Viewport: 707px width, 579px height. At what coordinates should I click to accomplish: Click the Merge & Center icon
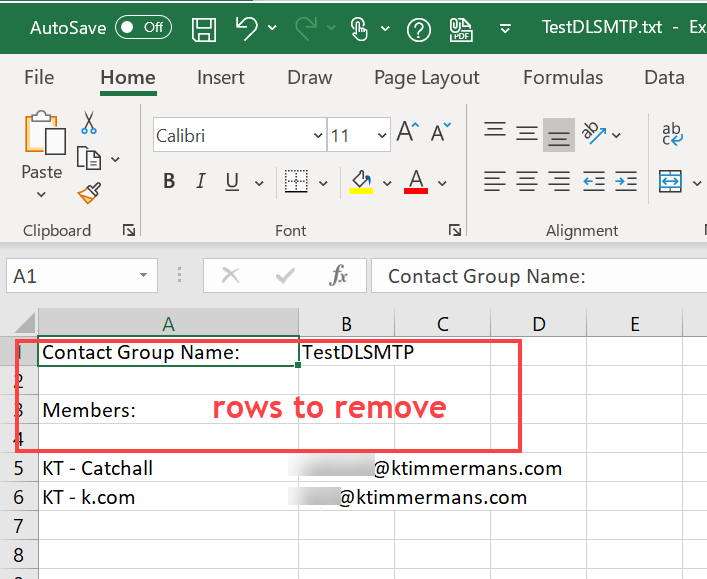pos(670,181)
